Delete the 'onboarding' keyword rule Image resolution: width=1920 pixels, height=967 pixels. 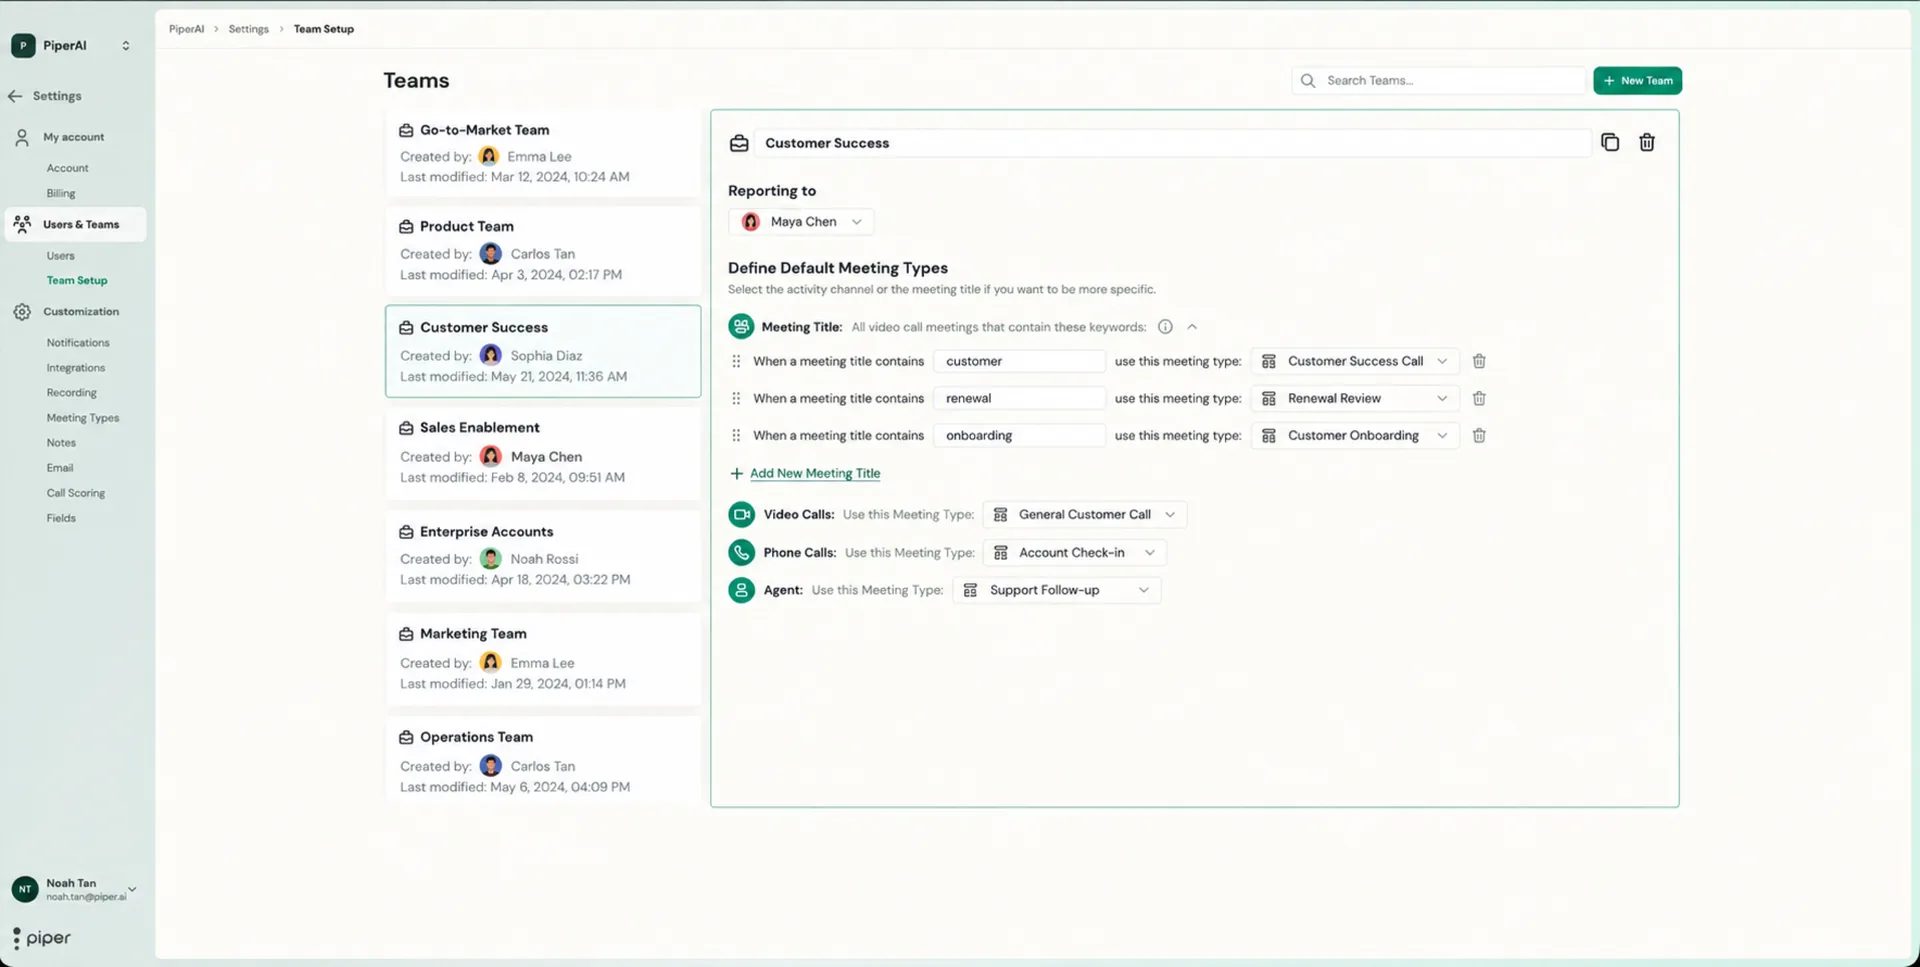pyautogui.click(x=1479, y=435)
